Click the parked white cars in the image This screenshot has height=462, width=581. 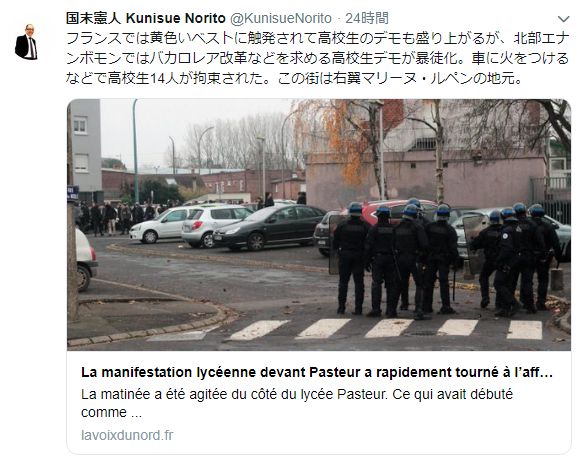click(x=191, y=226)
